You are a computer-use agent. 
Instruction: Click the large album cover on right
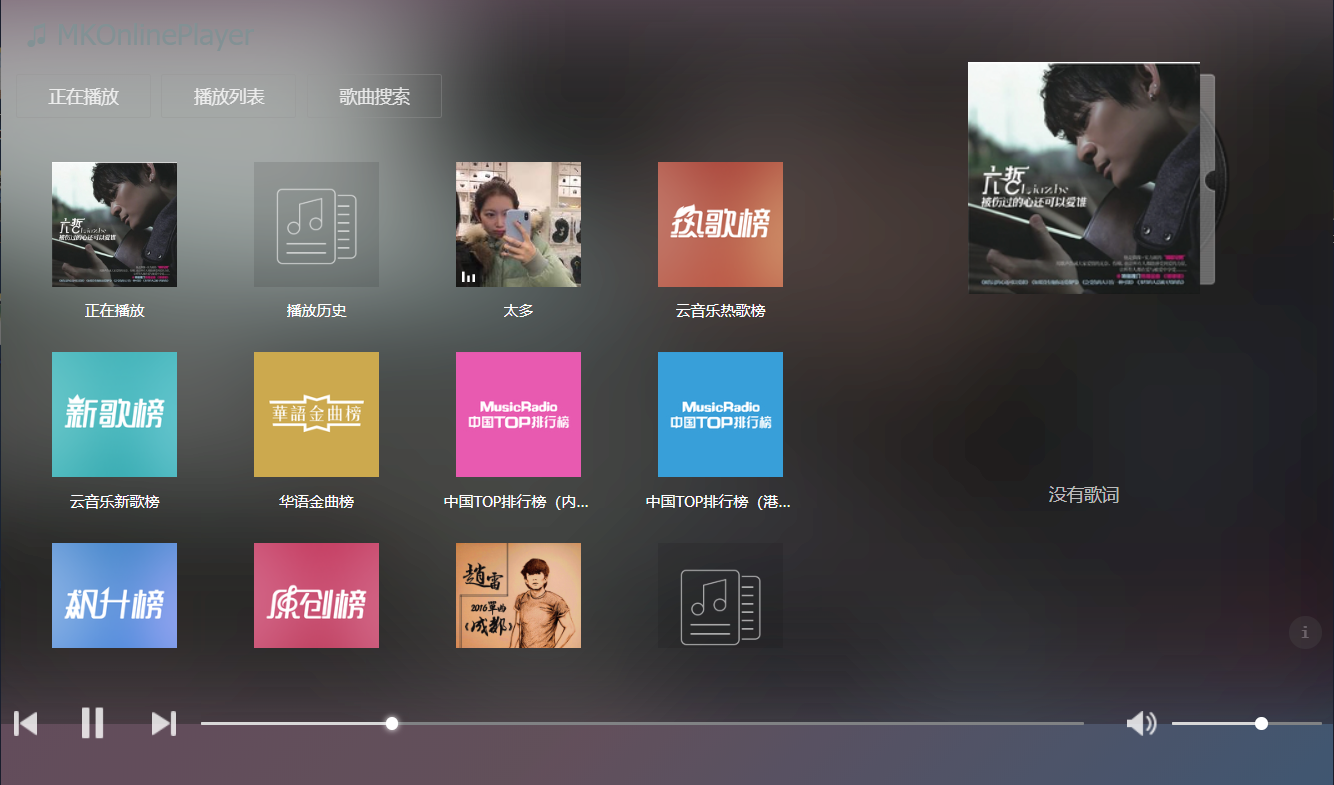coord(1084,178)
